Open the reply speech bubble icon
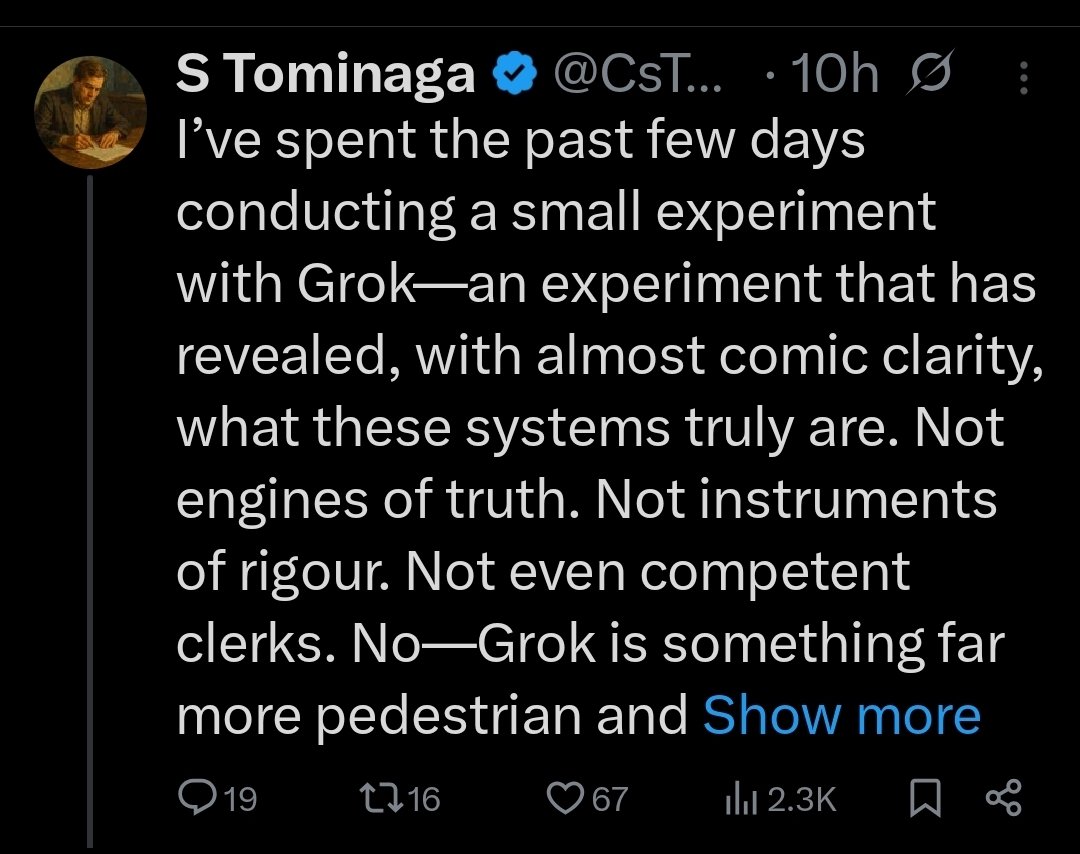 click(191, 798)
